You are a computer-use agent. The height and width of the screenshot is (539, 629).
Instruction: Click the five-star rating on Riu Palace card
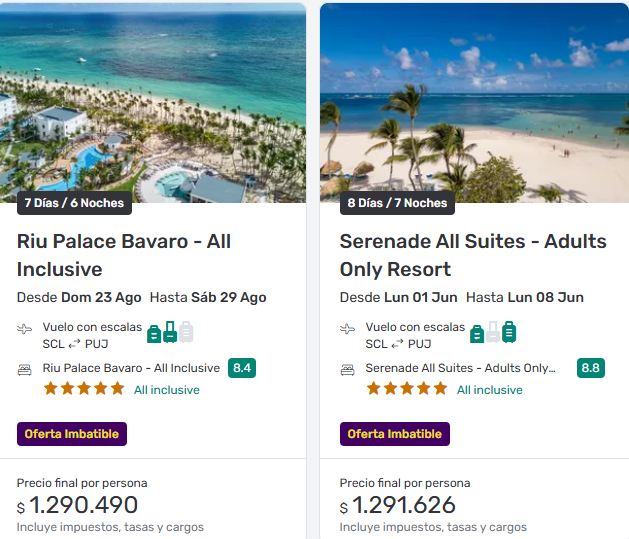pos(84,389)
